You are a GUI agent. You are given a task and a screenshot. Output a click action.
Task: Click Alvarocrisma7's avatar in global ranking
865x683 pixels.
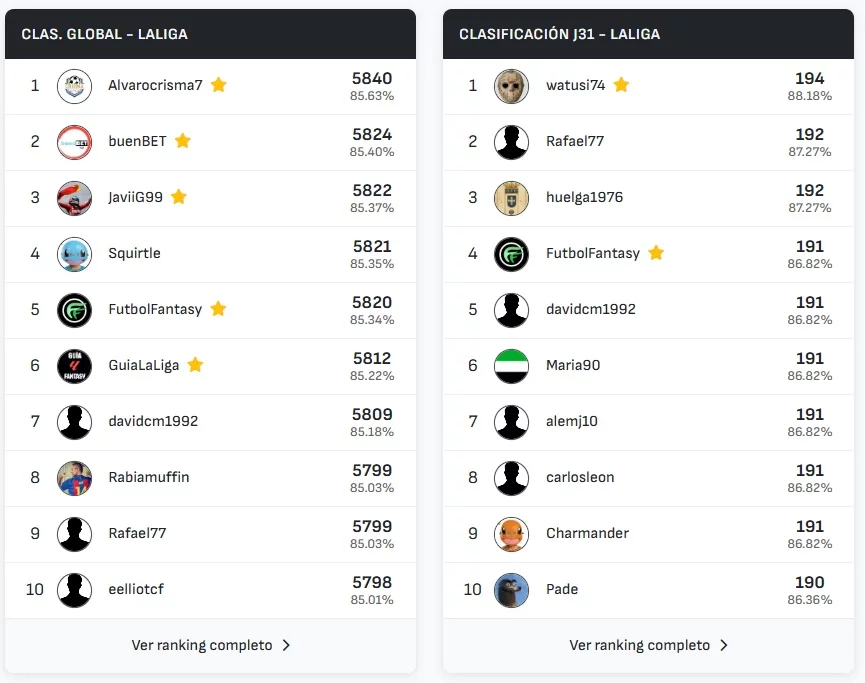pyautogui.click(x=74, y=86)
